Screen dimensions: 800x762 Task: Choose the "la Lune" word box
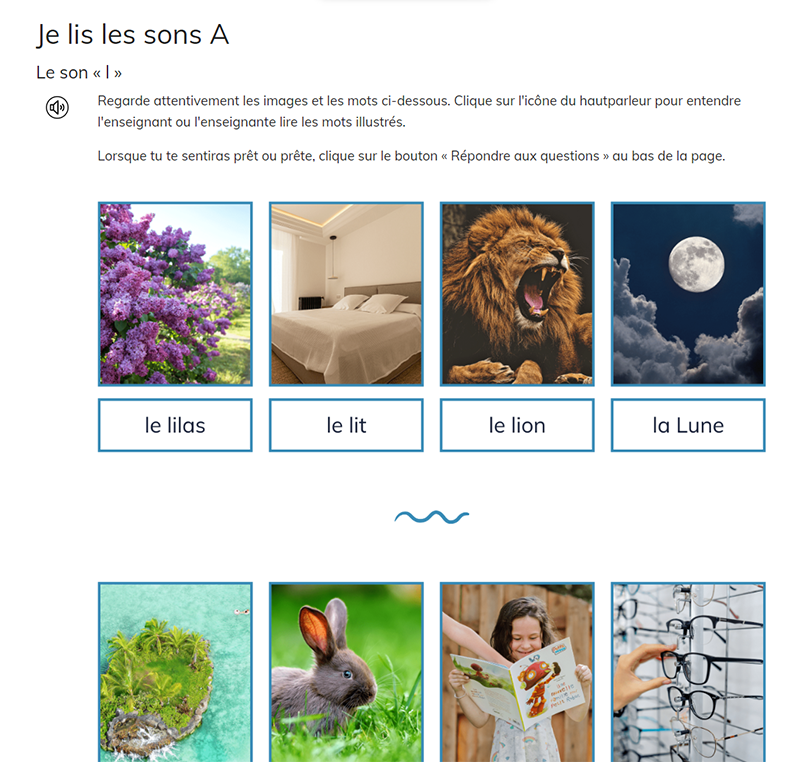click(688, 425)
